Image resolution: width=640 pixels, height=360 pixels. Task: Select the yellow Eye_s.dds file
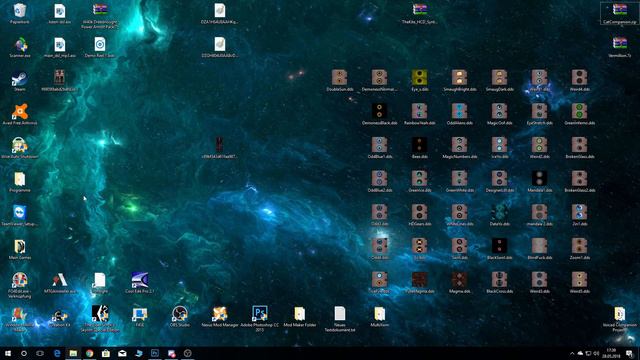pyautogui.click(x=420, y=80)
